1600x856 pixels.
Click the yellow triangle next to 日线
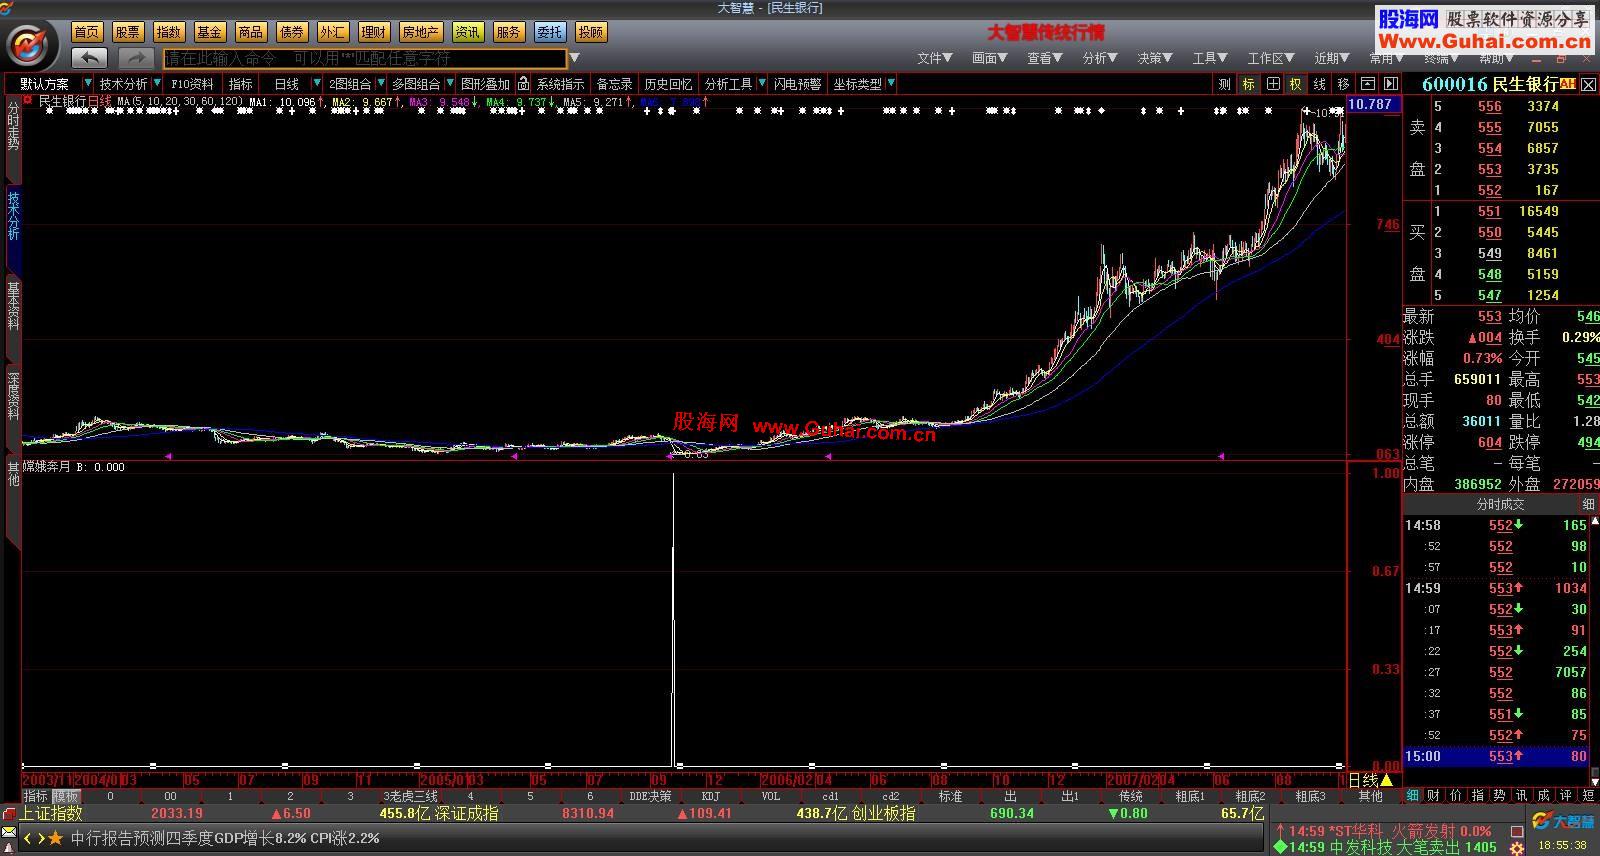coord(1387,780)
